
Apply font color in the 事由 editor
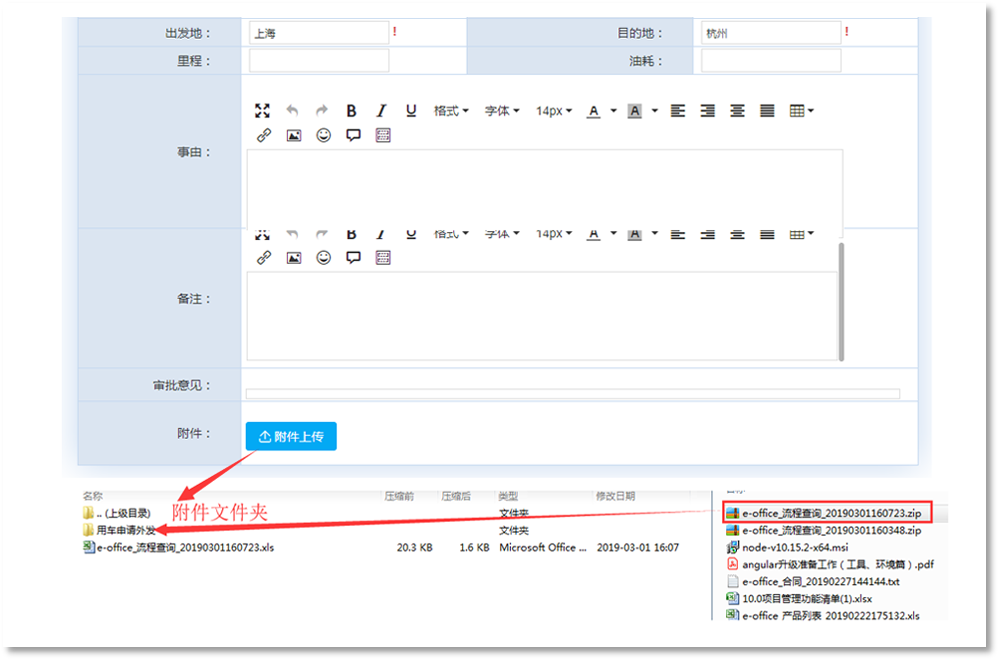[594, 111]
